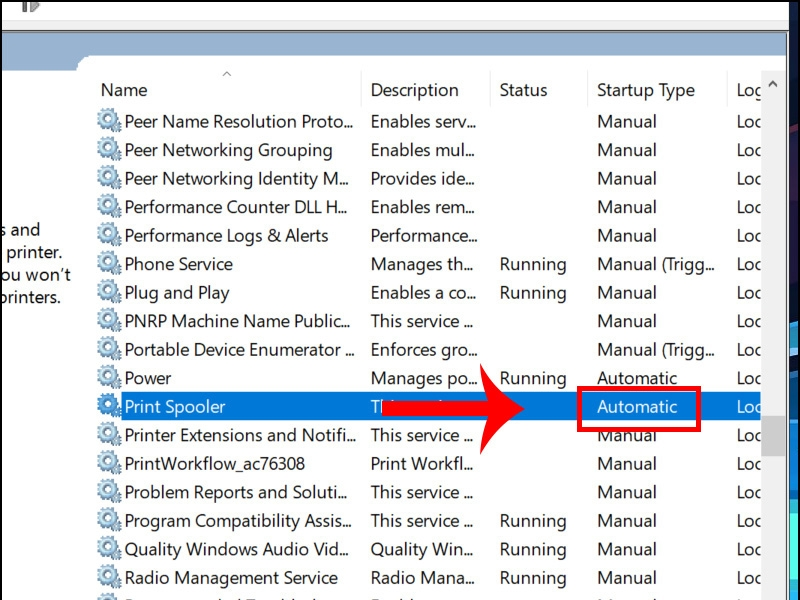
Task: Click the Radio Management Service gear icon
Action: 109,577
